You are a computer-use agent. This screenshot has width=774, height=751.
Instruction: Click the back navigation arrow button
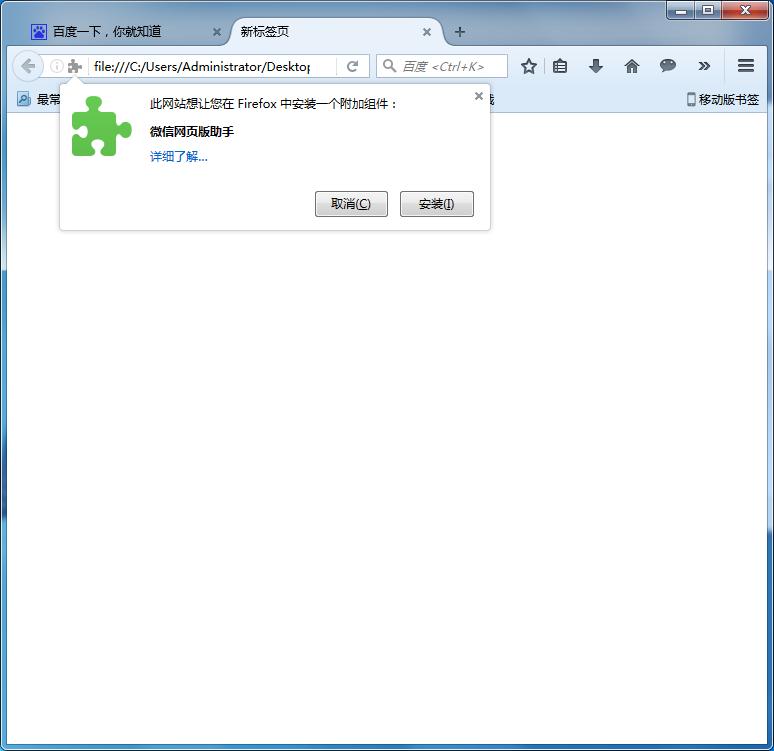tap(27, 66)
